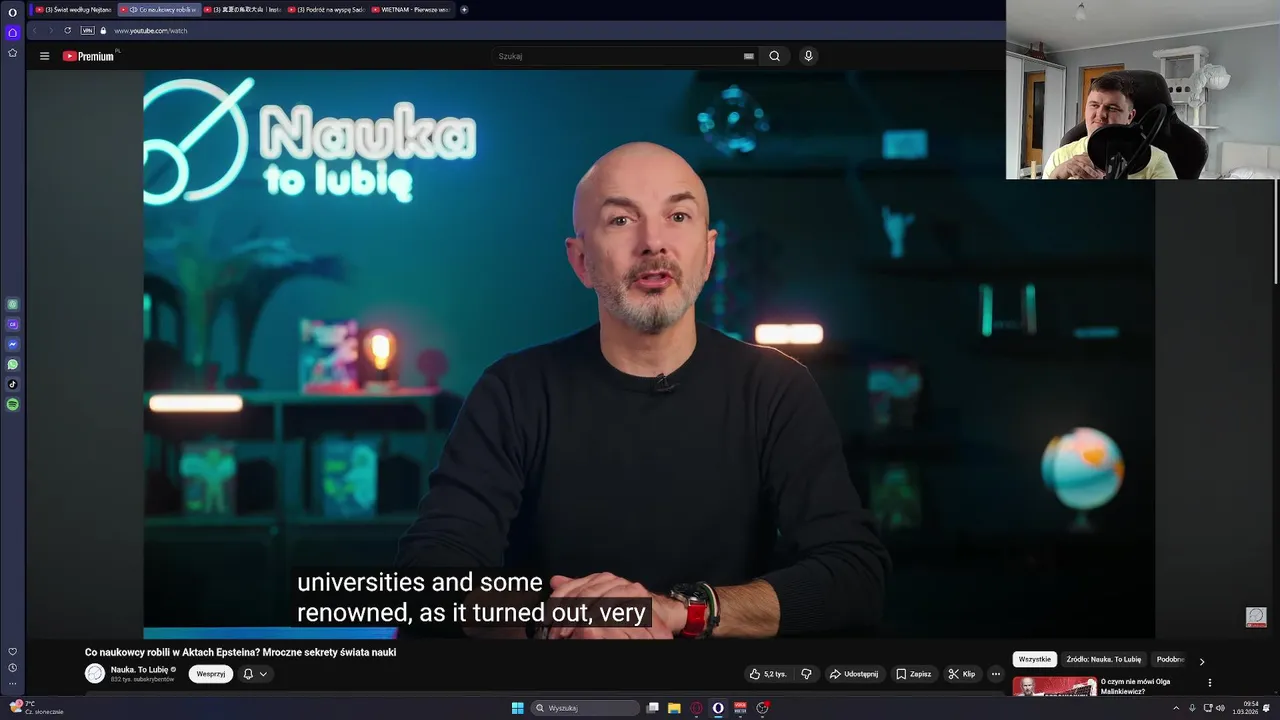This screenshot has width=1280, height=720.
Task: Open Messenger in Opera sidebar
Action: (x=12, y=344)
